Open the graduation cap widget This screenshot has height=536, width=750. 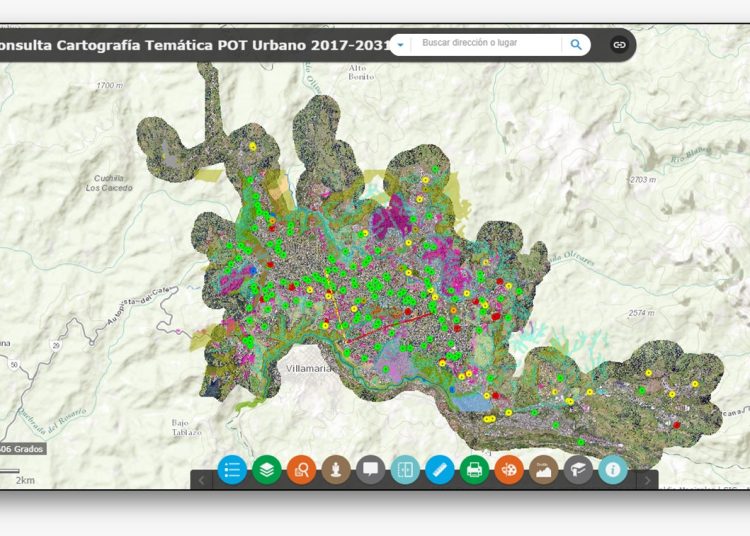(578, 470)
